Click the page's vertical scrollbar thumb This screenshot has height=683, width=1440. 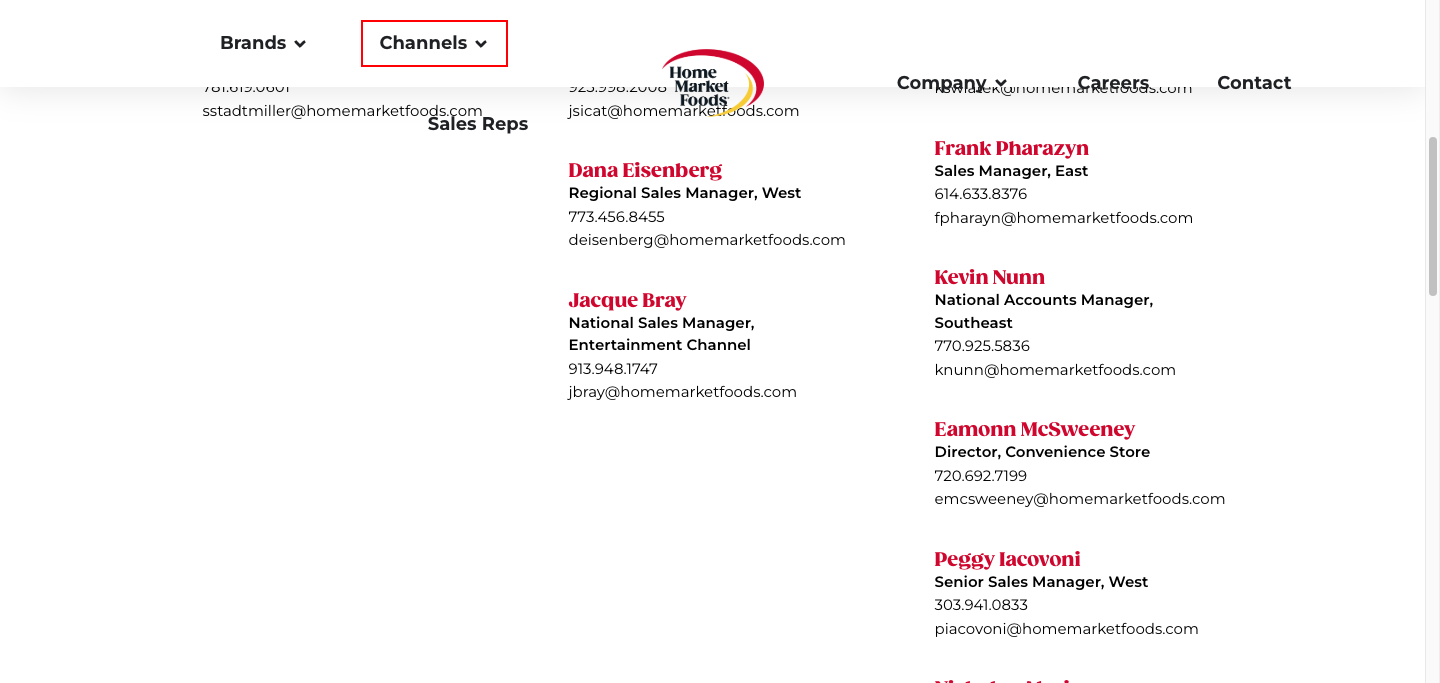[x=1432, y=215]
